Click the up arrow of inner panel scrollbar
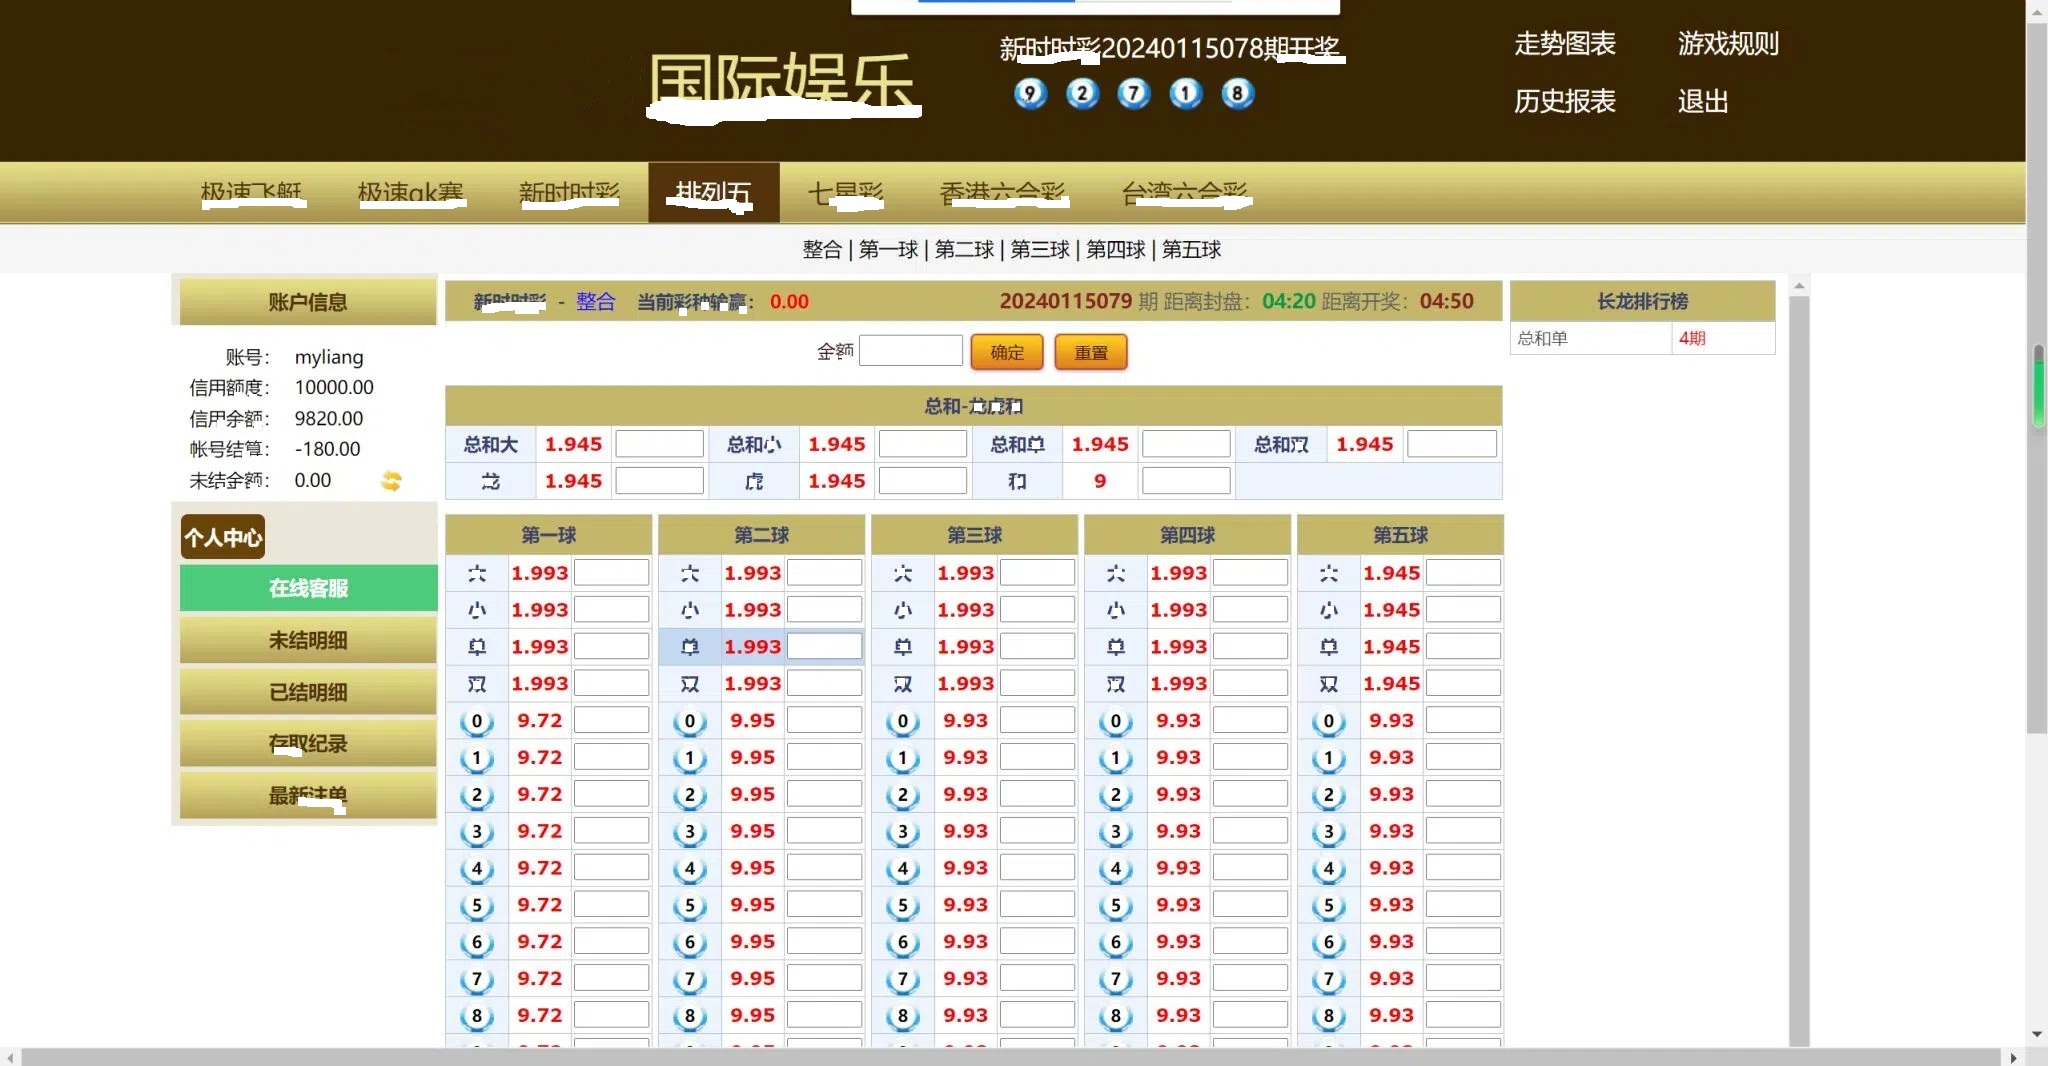Viewport: 2048px width, 1066px height. pos(1799,286)
